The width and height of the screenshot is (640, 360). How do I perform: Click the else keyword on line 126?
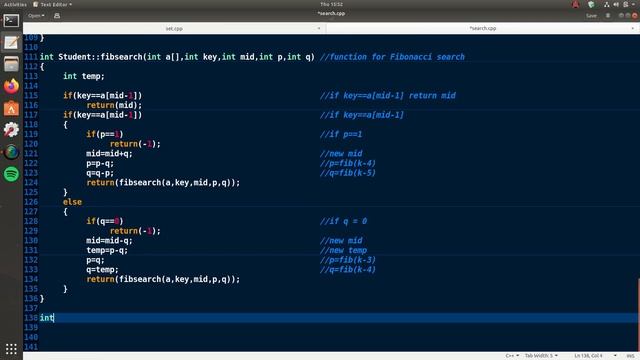[72, 202]
